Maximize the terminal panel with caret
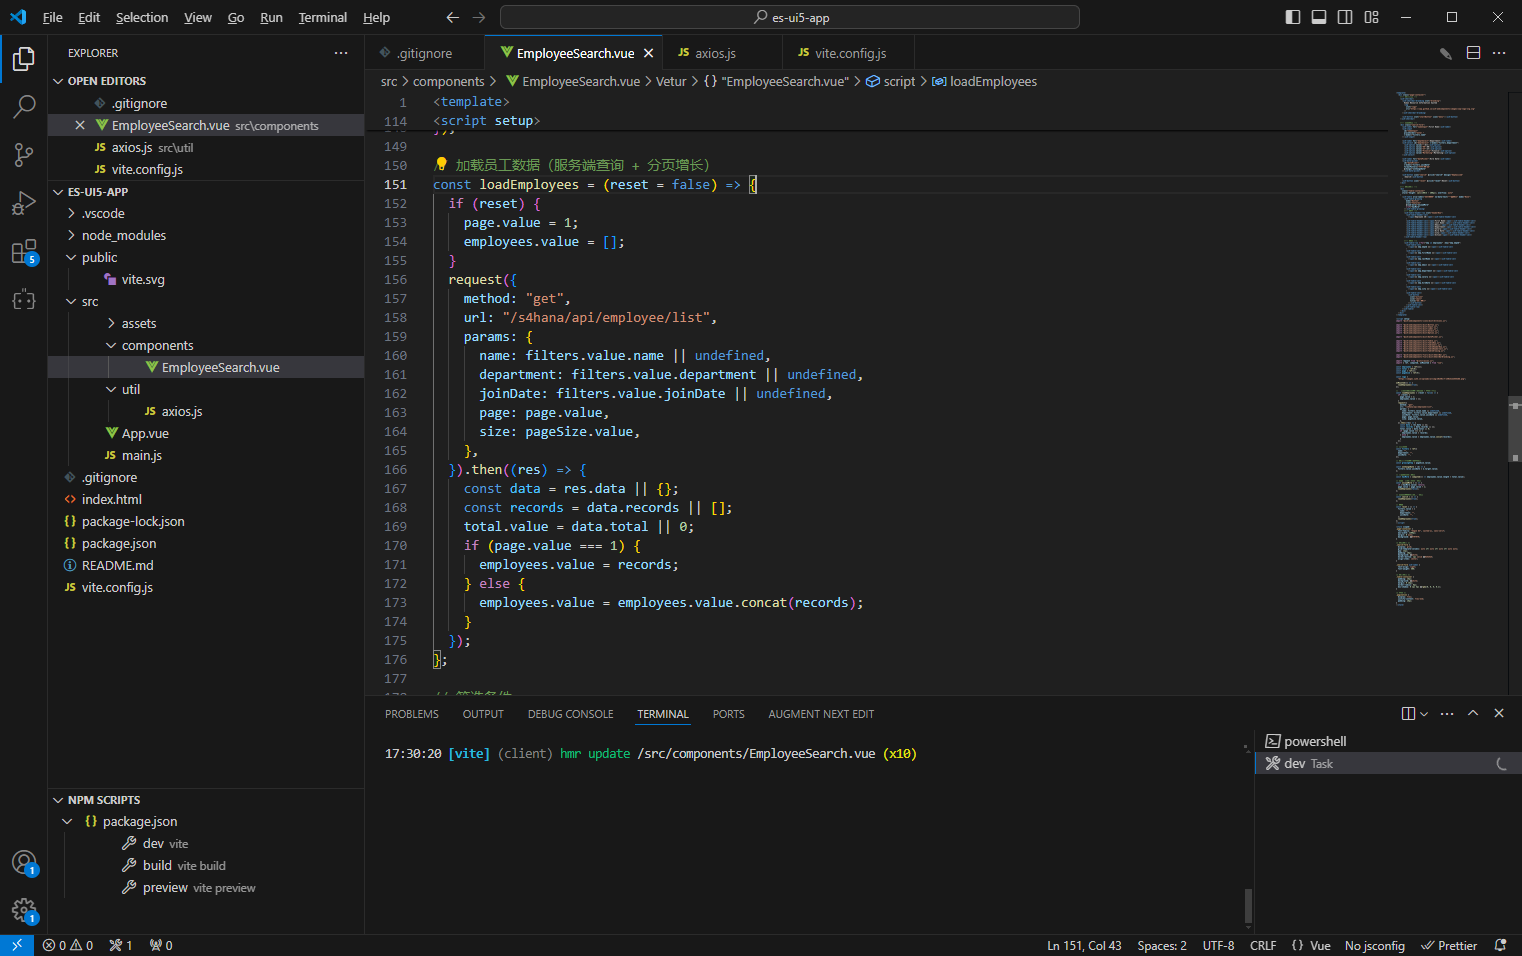Viewport: 1522px width, 956px height. (x=1473, y=714)
